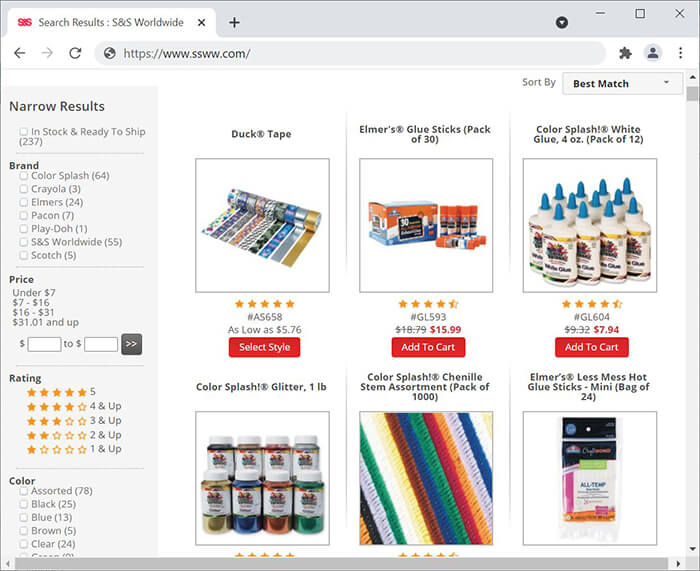Click the site info globe icon

pyautogui.click(x=109, y=53)
